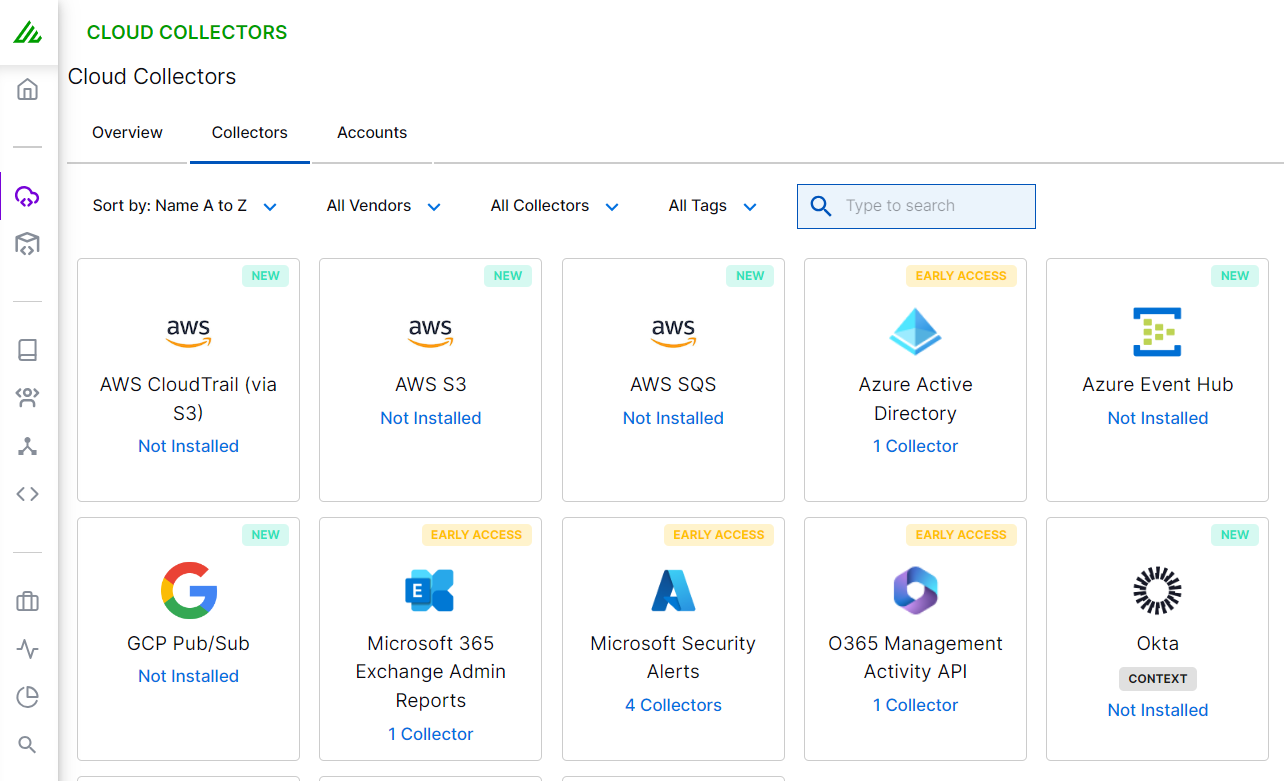
Task: Select the Collectors tab
Action: (x=250, y=133)
